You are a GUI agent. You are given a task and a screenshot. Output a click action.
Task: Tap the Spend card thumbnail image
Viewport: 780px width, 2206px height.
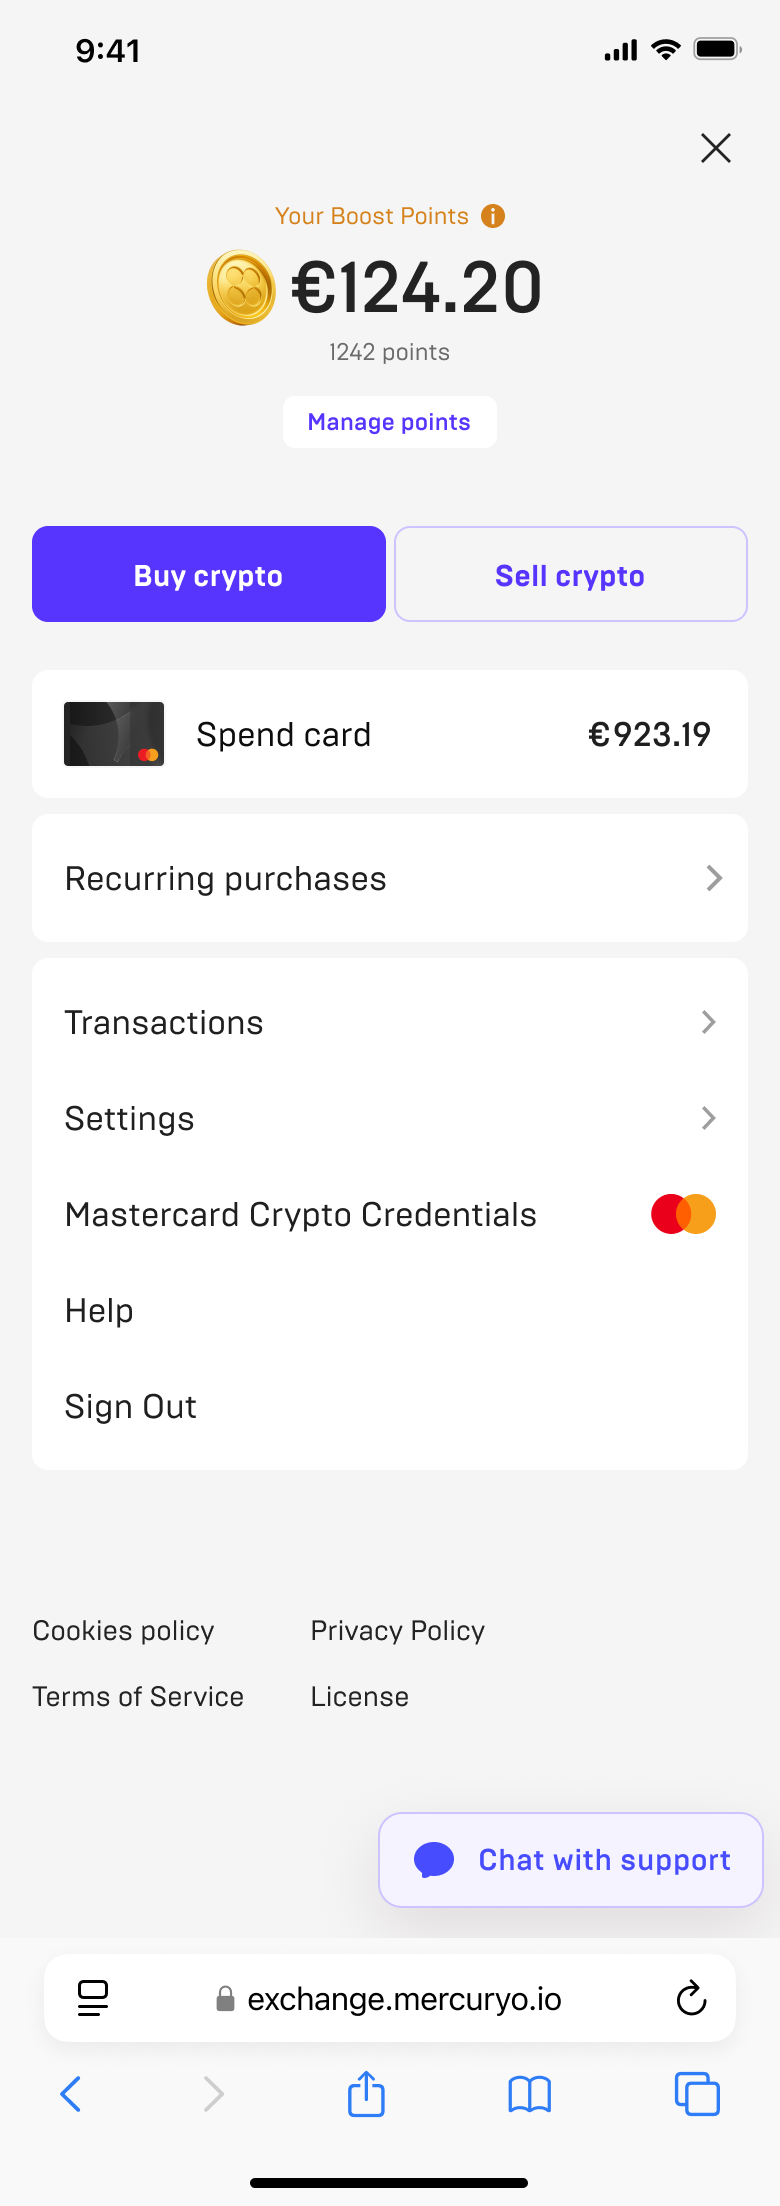pyautogui.click(x=114, y=734)
